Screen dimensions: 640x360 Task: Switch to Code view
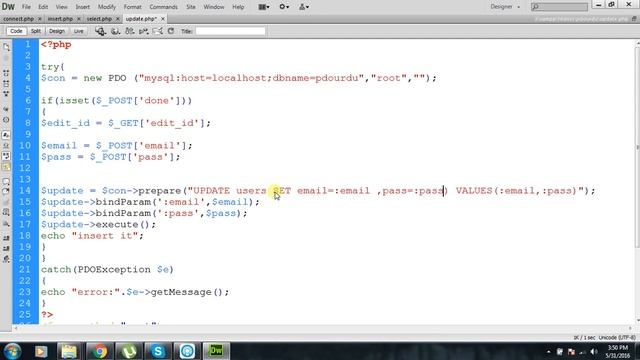16,31
